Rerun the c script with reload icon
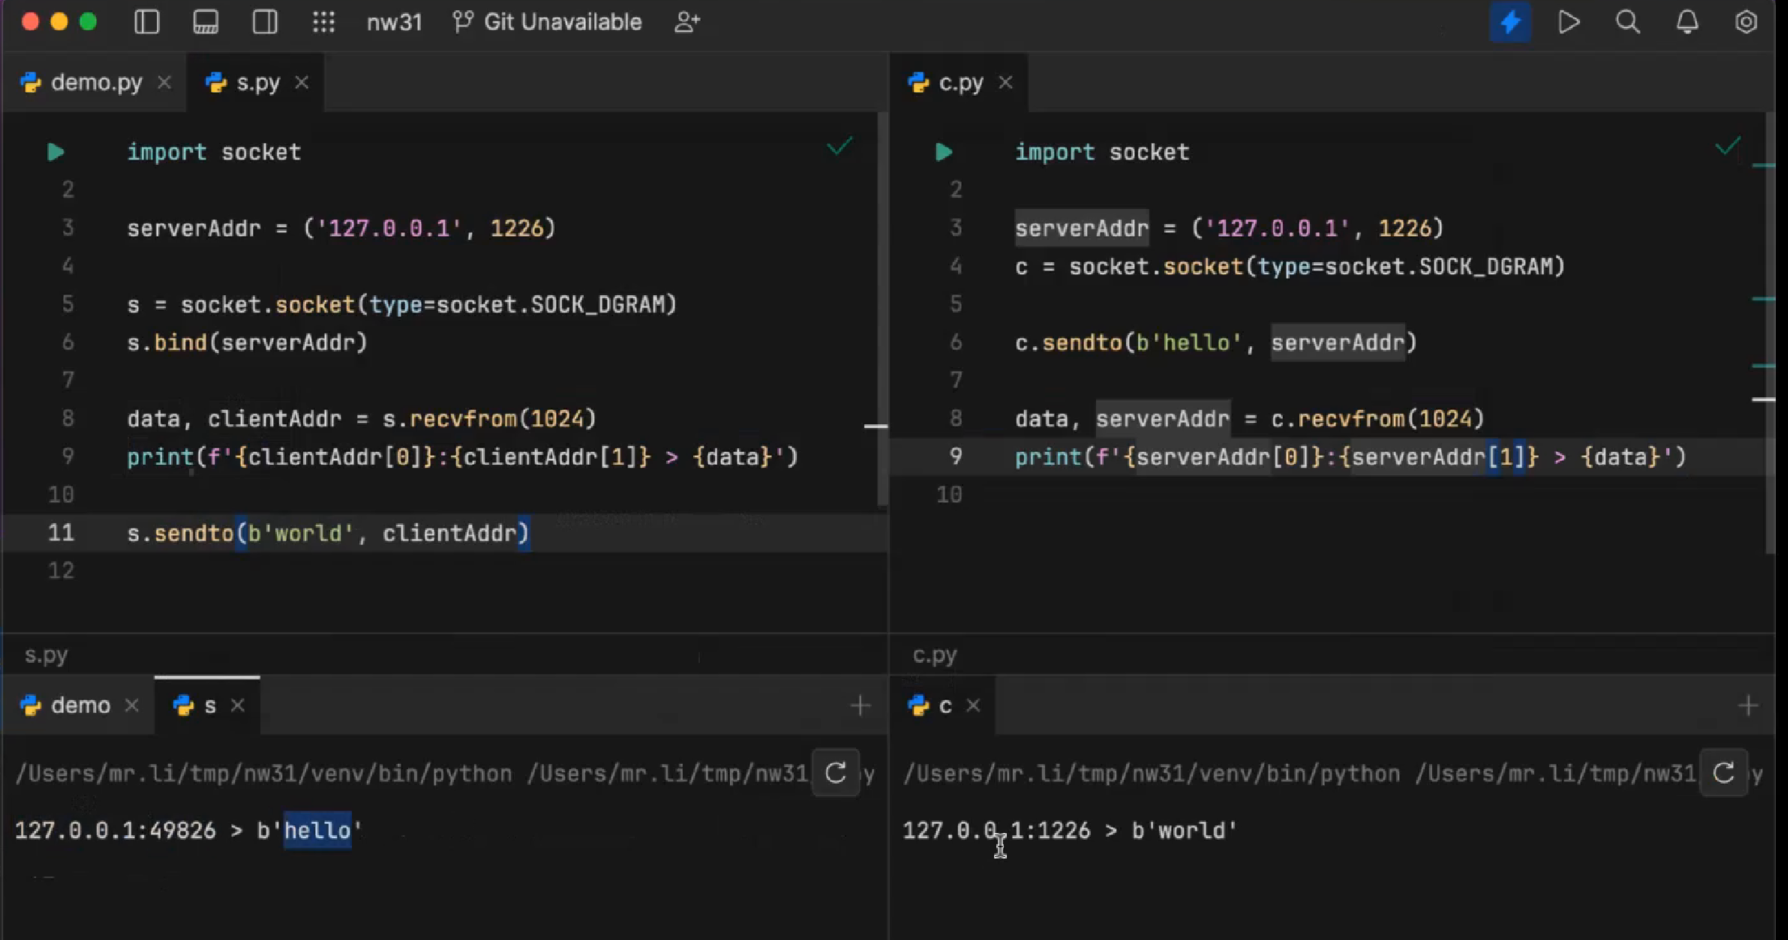The width and height of the screenshot is (1788, 940). pyautogui.click(x=1724, y=773)
